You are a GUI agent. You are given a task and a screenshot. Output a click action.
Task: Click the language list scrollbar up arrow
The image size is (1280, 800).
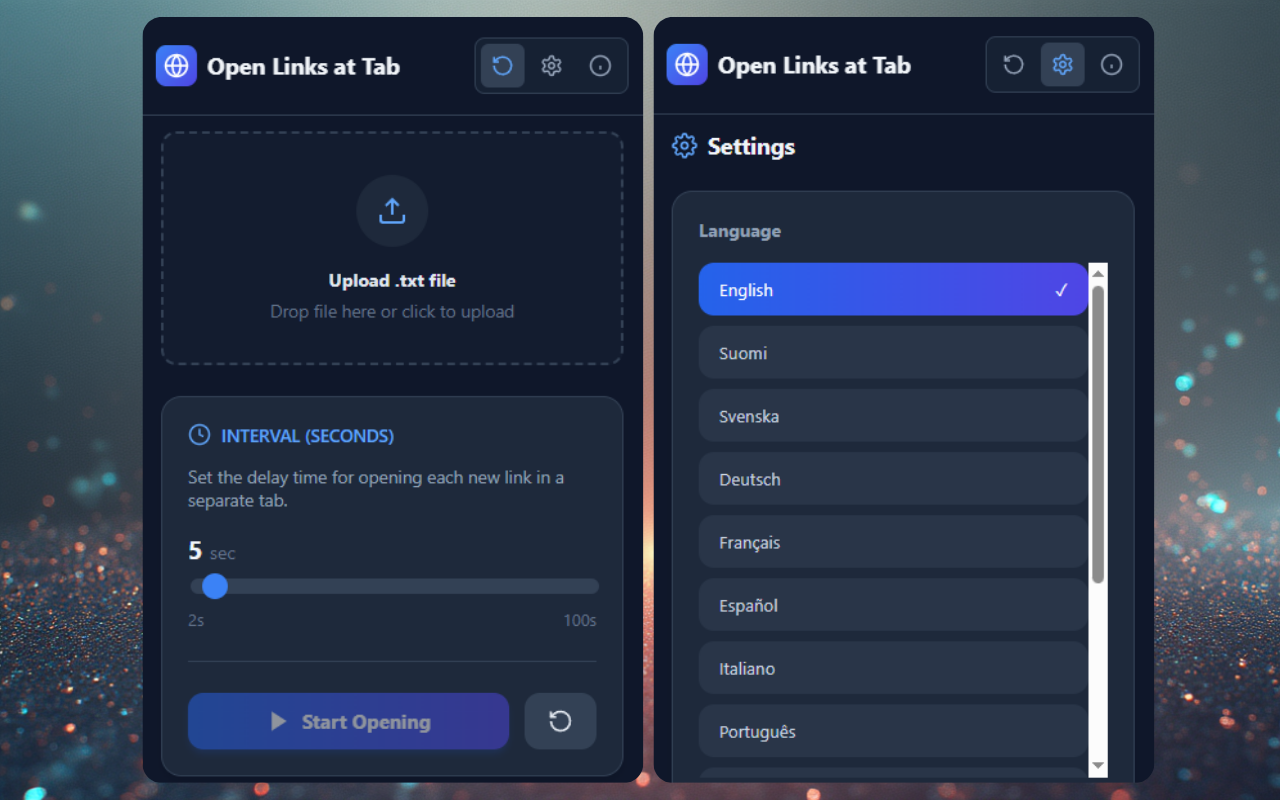pos(1098,273)
